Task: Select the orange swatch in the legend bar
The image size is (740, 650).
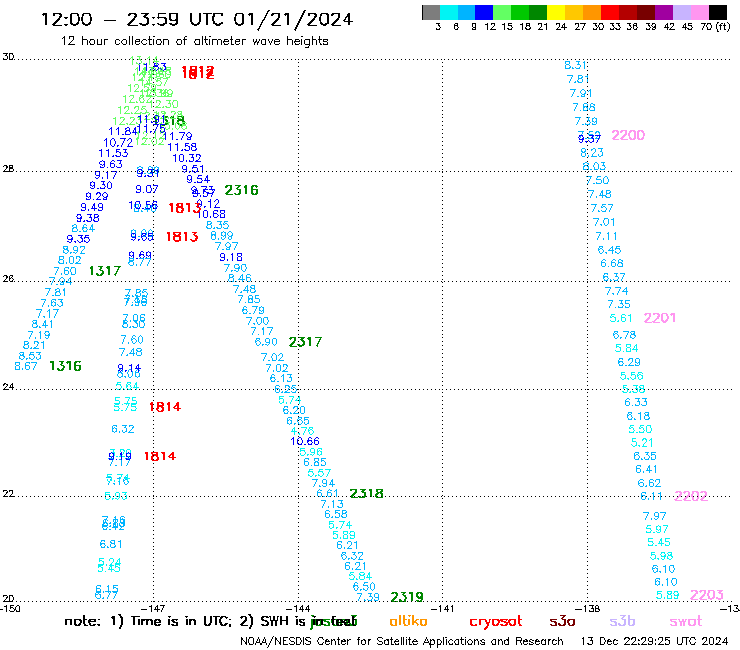Action: tap(592, 12)
